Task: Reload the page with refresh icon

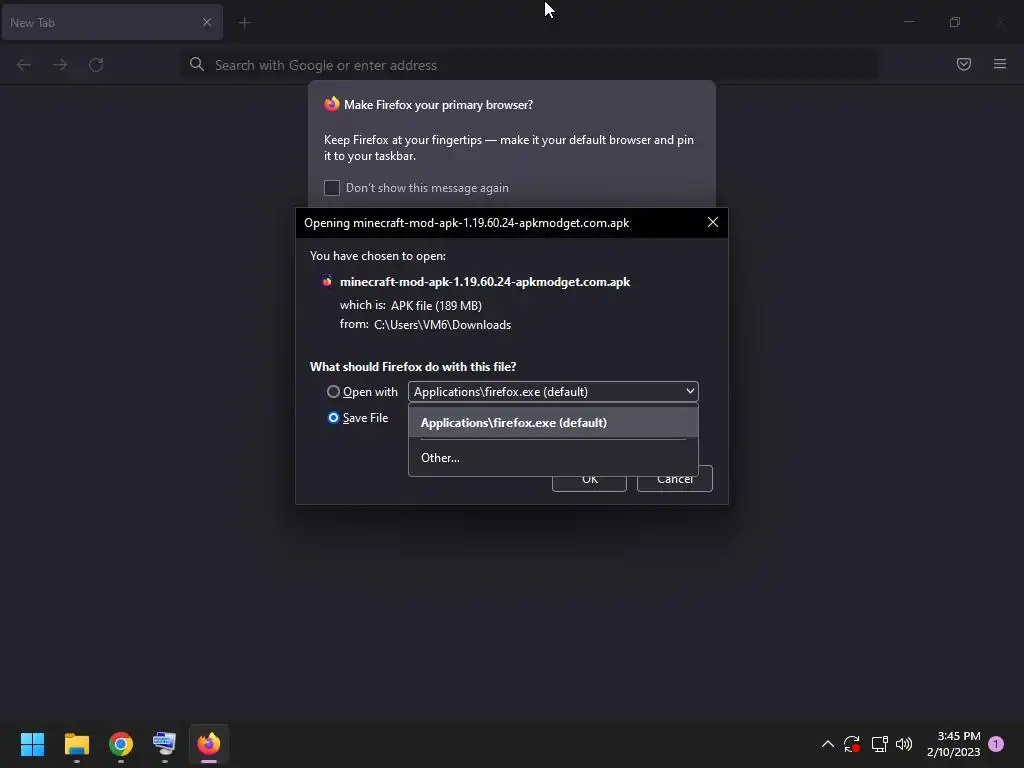Action: [x=96, y=65]
